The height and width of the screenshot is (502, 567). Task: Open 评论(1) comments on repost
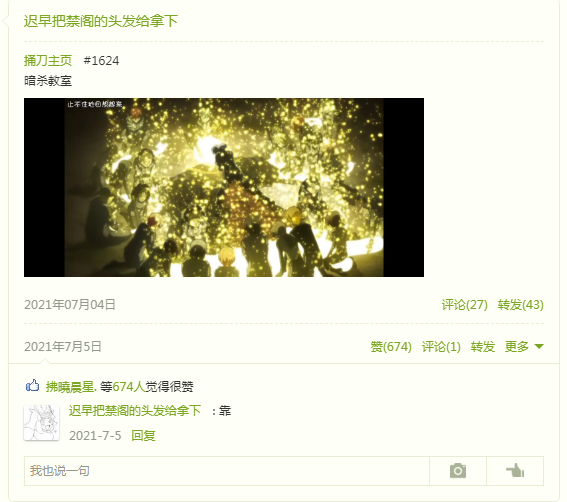click(x=441, y=346)
